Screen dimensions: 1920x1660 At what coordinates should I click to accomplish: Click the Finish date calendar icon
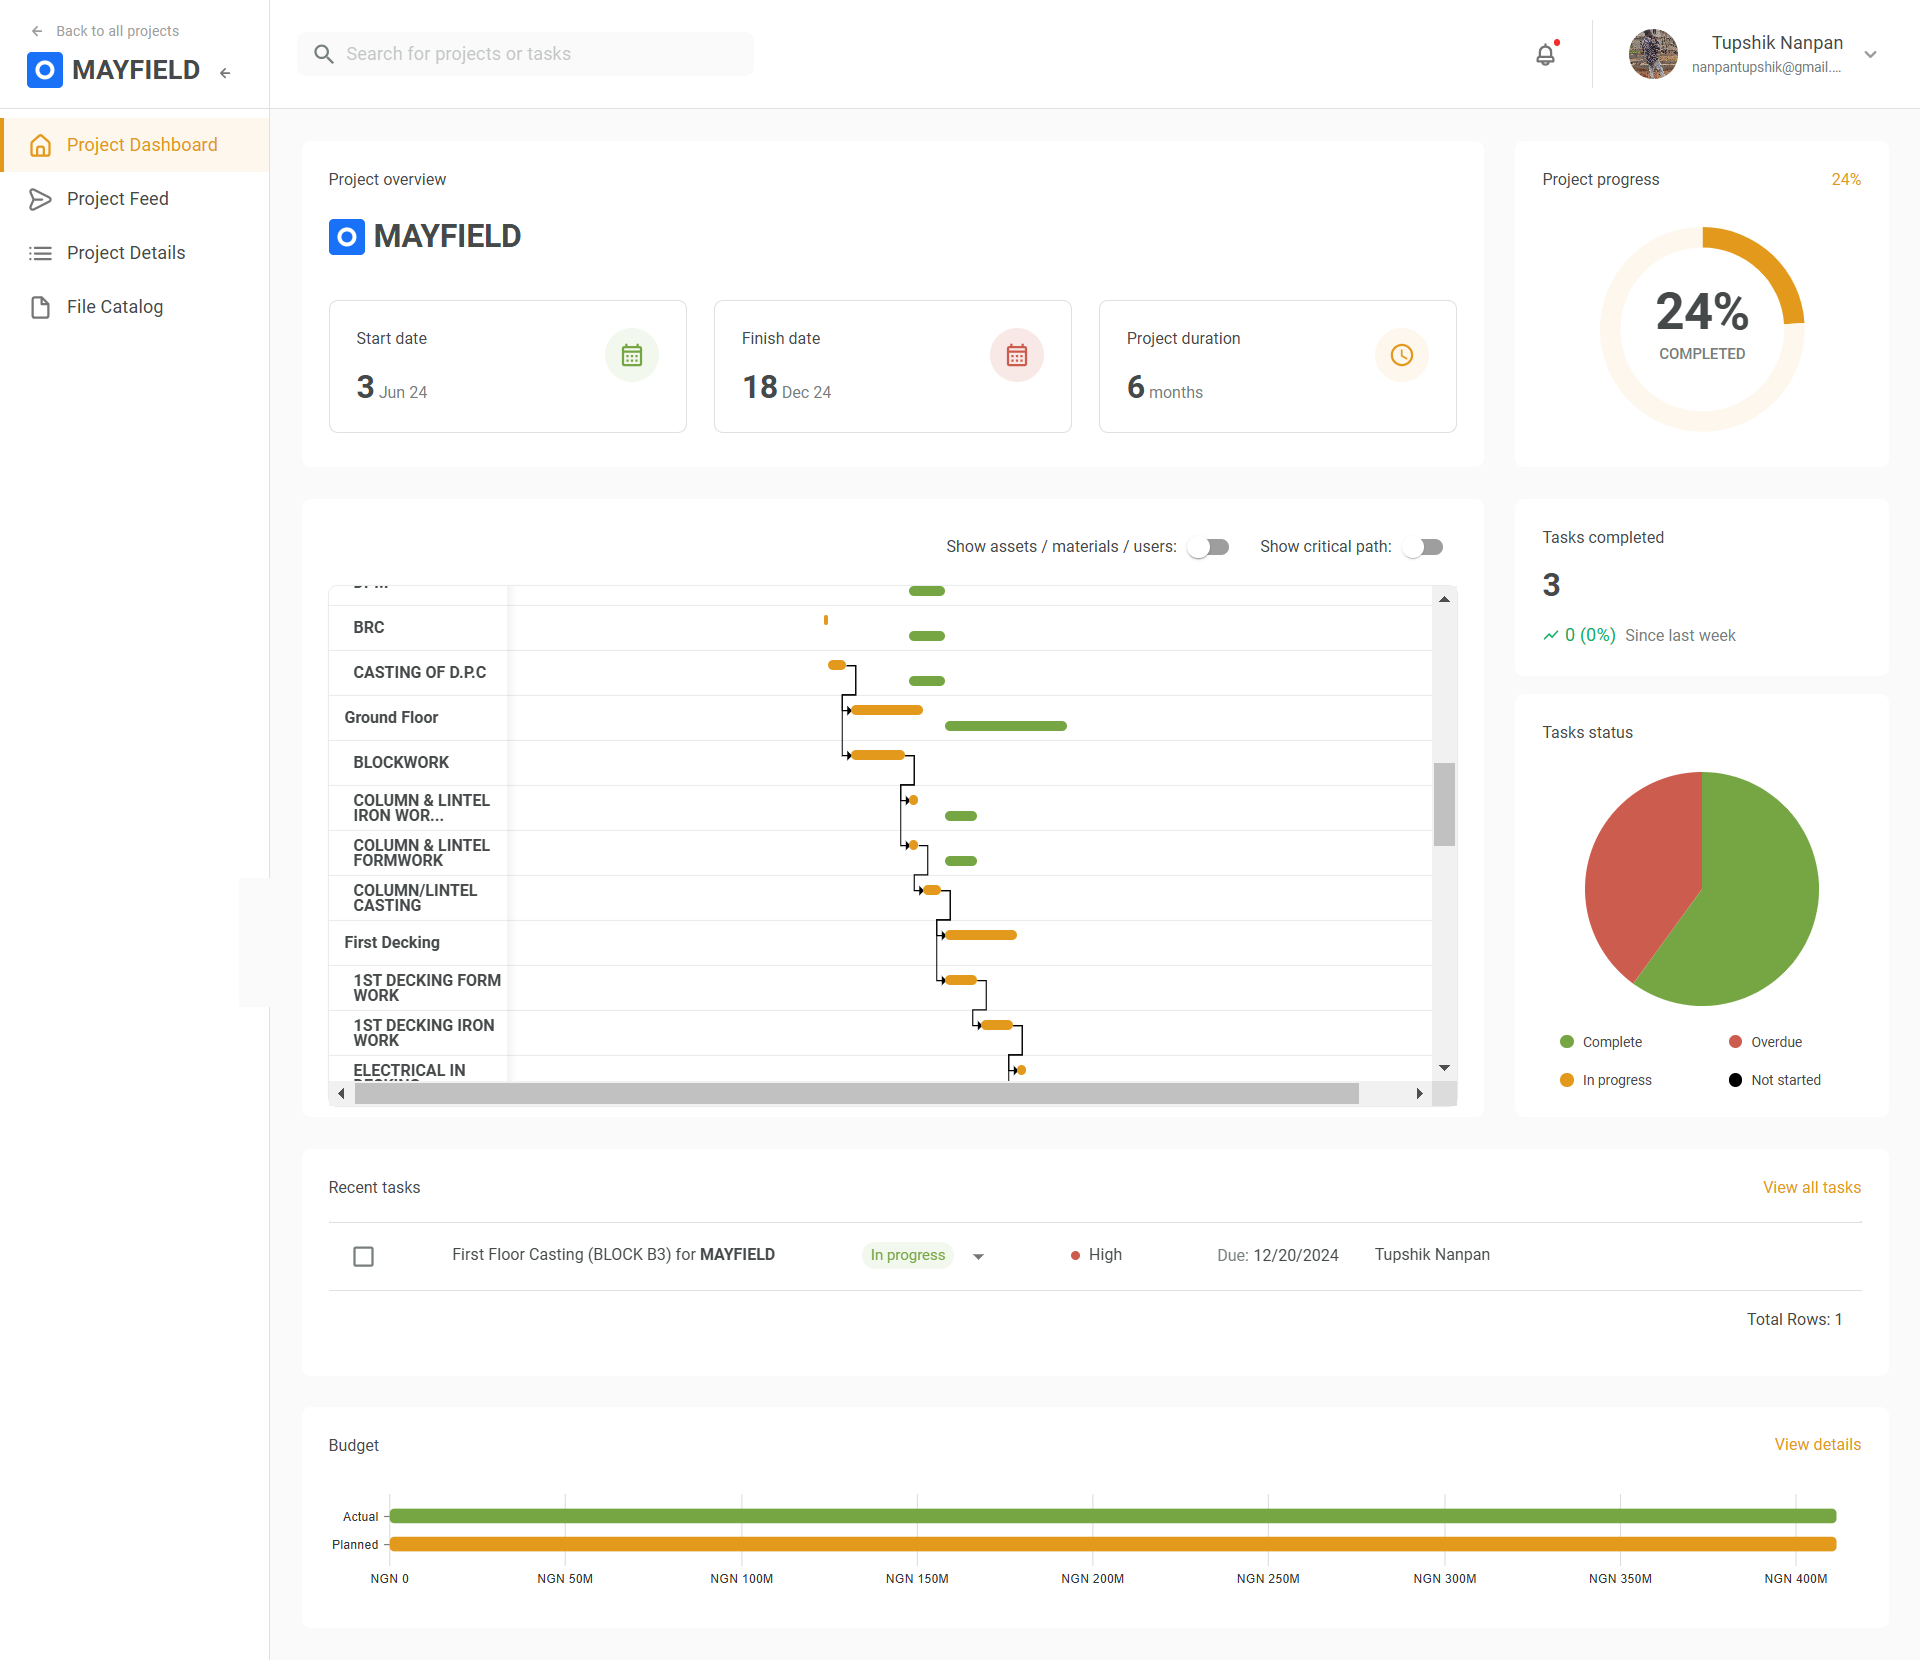pyautogui.click(x=1016, y=355)
